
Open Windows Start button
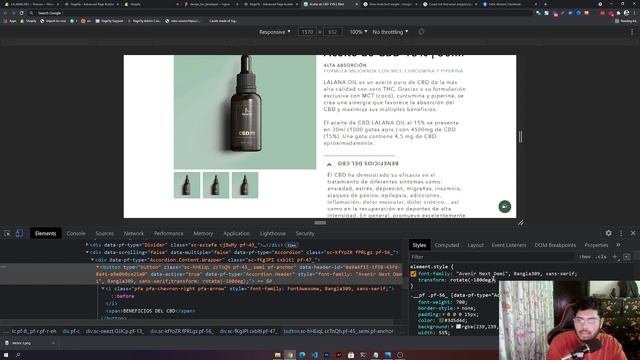(x=6, y=355)
